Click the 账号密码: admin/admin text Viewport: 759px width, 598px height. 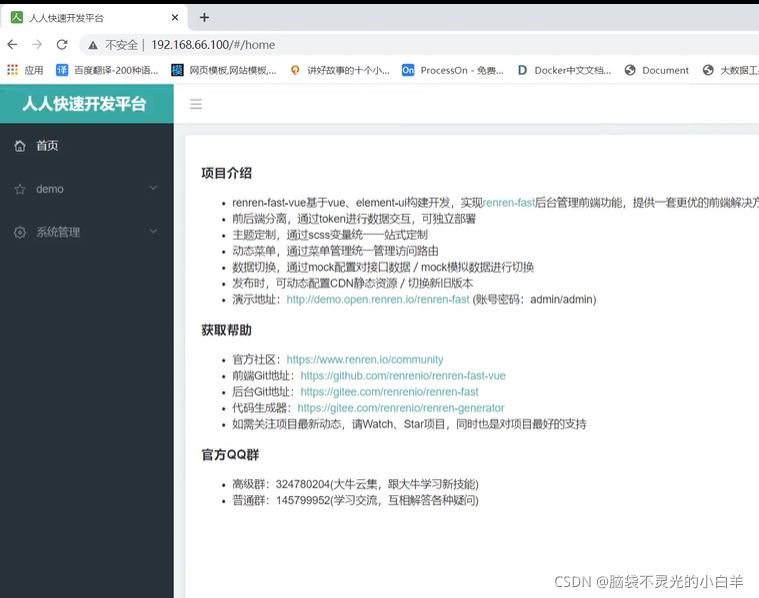pyautogui.click(x=534, y=299)
